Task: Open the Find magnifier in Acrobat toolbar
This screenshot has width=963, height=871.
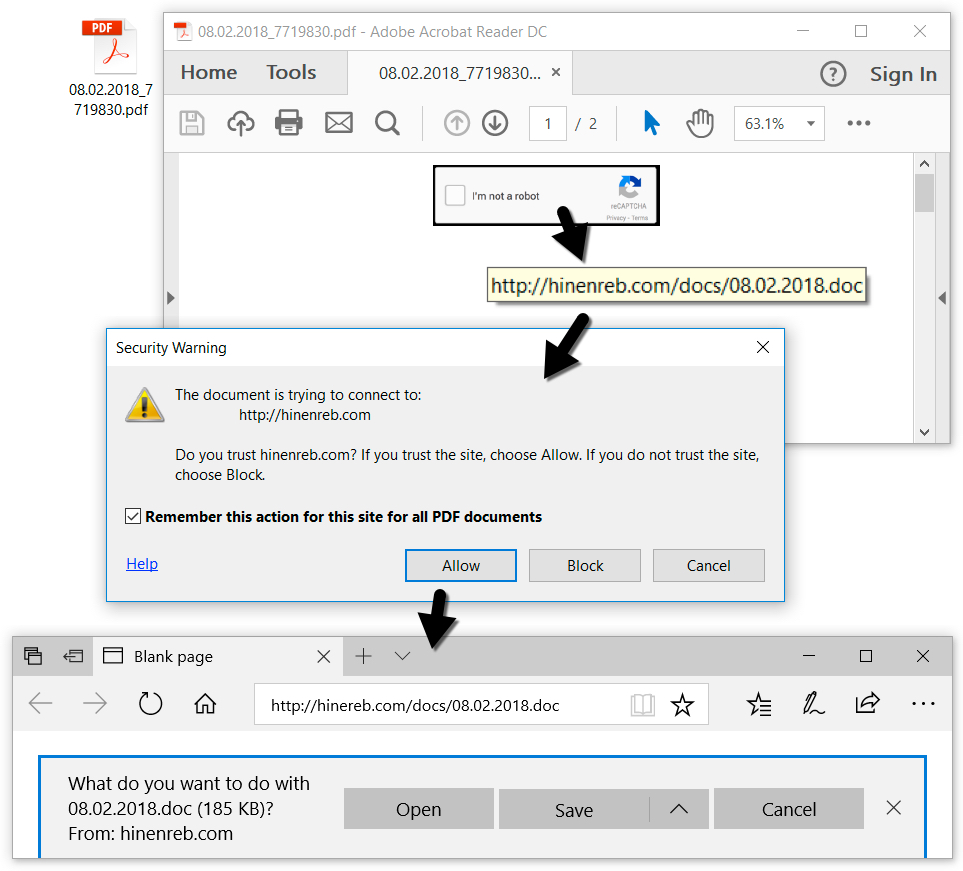Action: click(x=388, y=123)
